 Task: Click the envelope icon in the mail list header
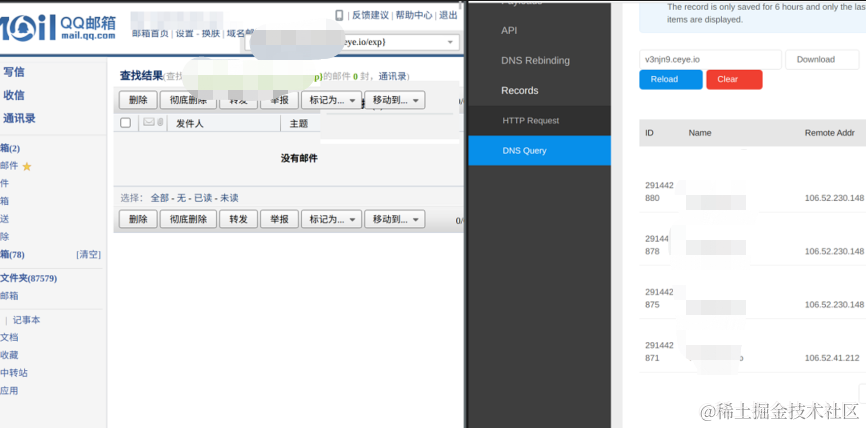point(149,122)
